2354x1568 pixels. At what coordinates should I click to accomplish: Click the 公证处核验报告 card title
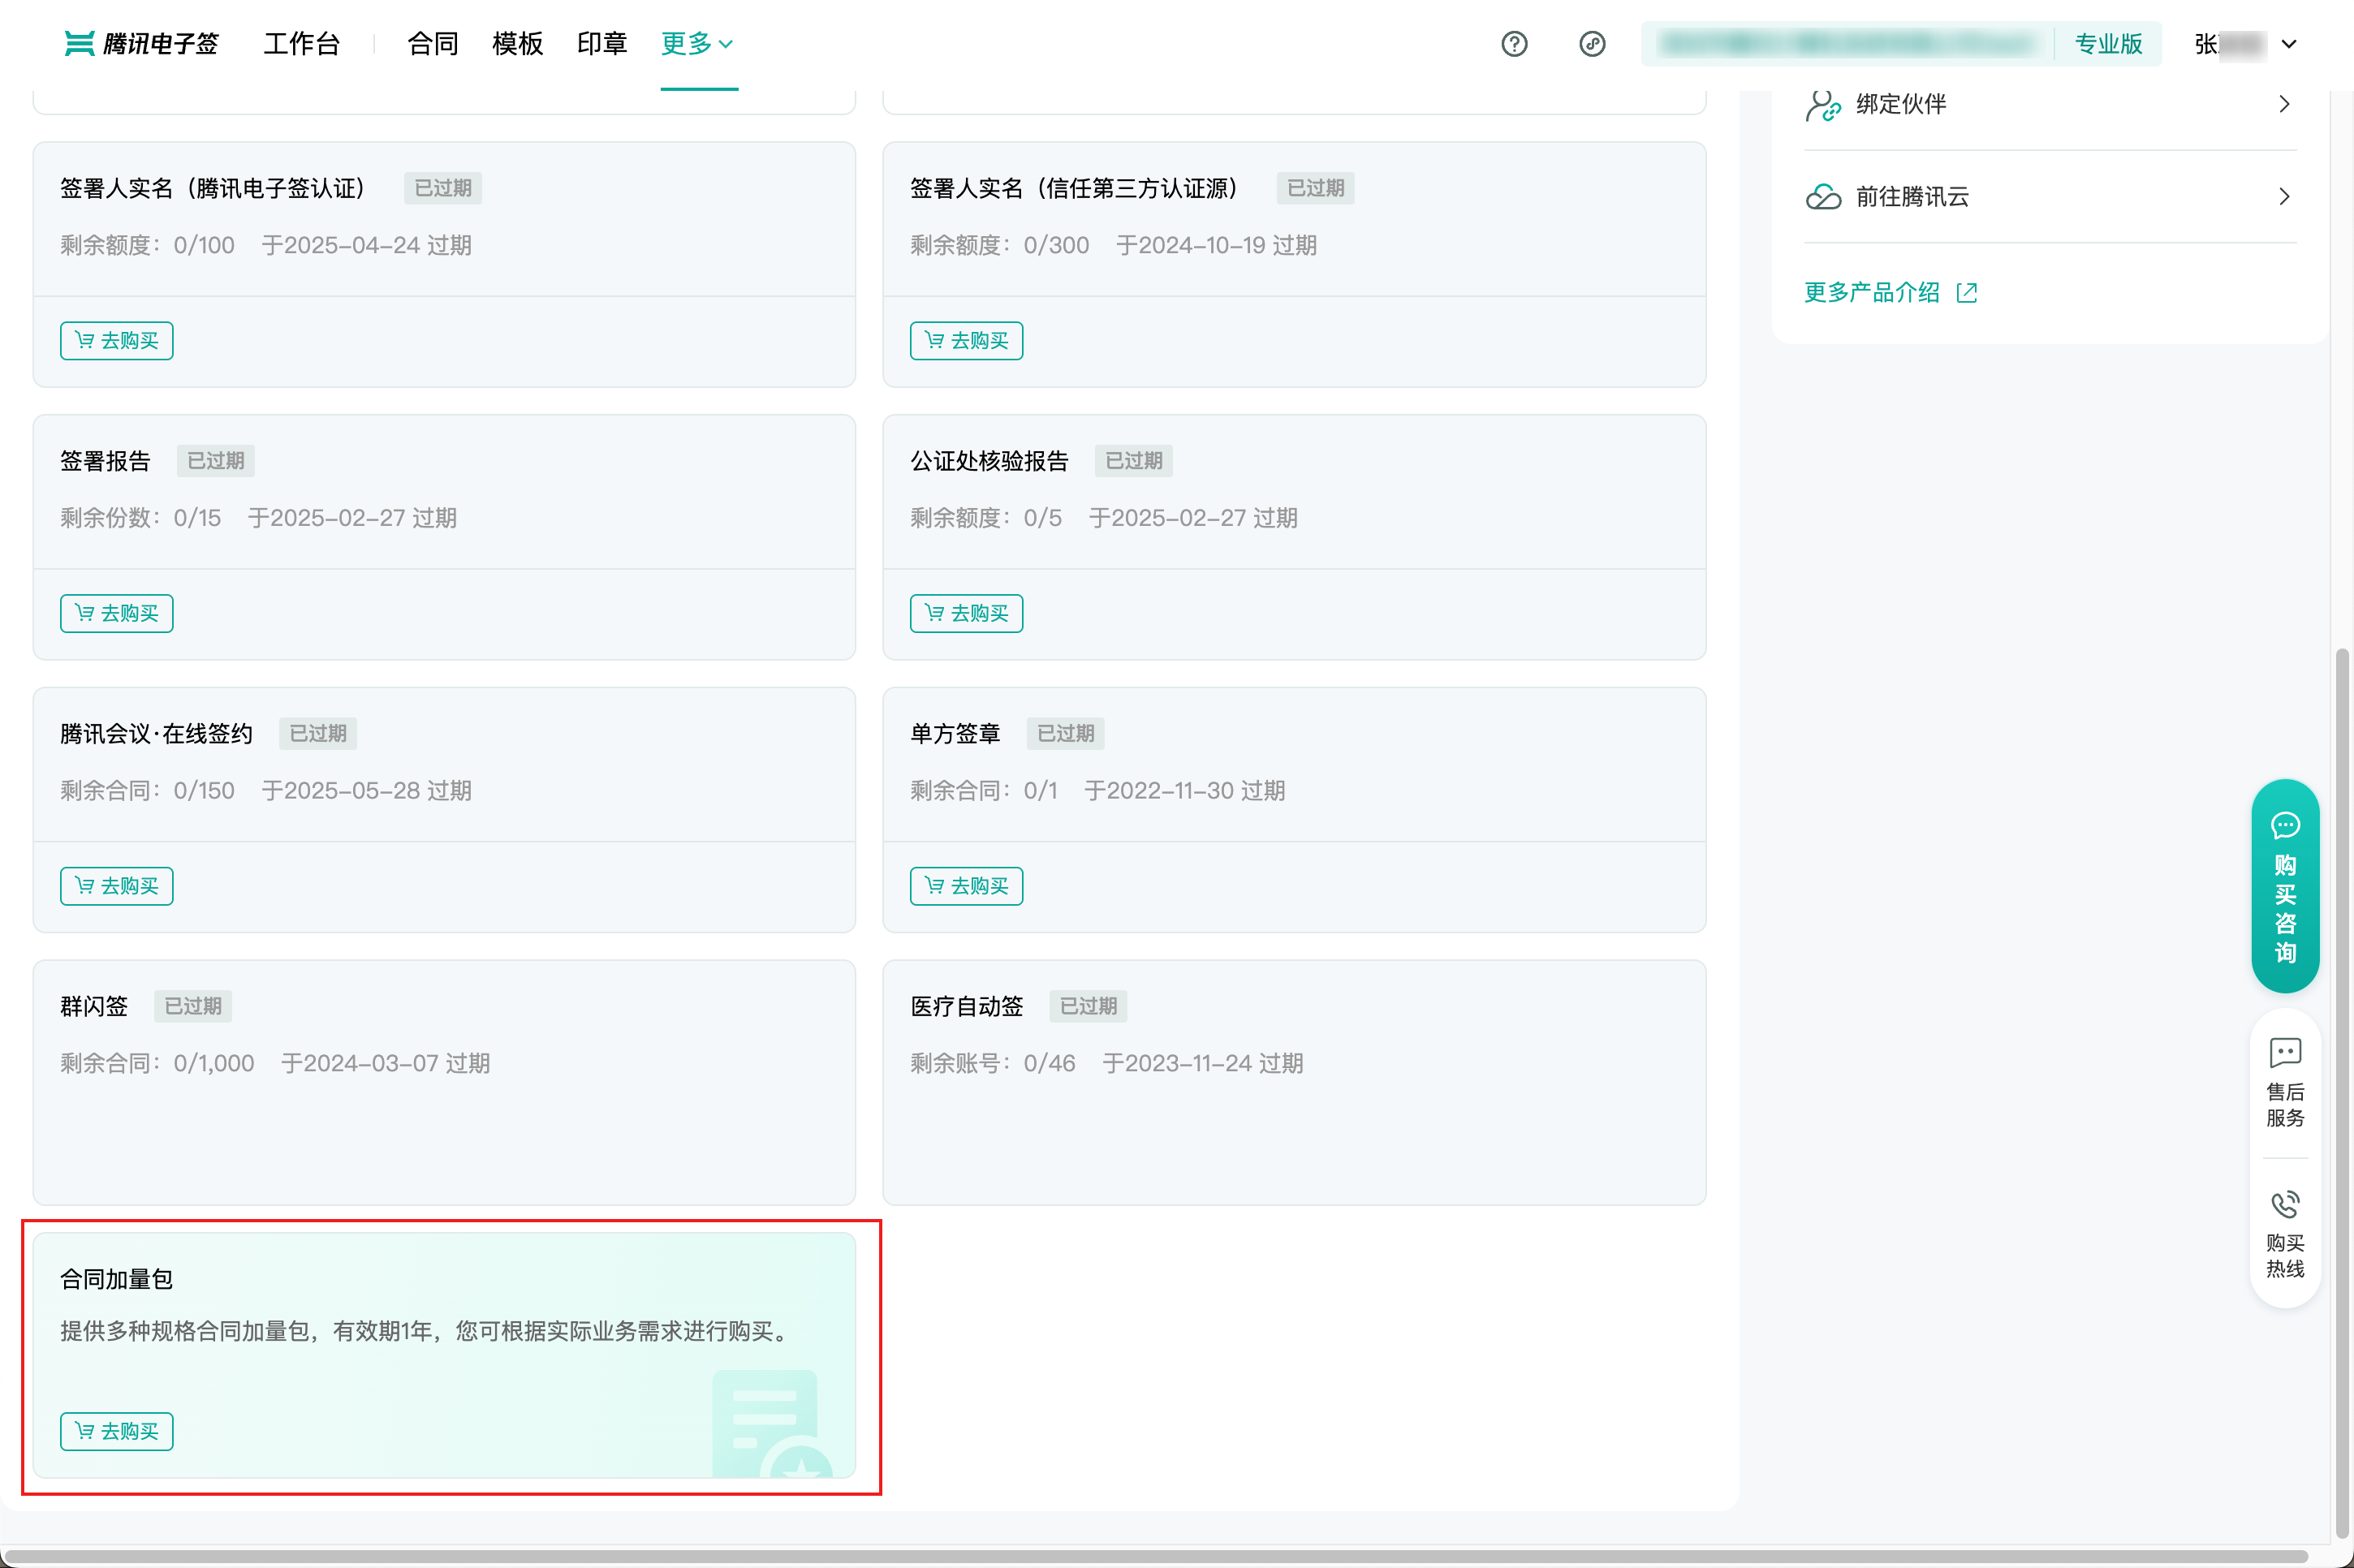[x=990, y=461]
